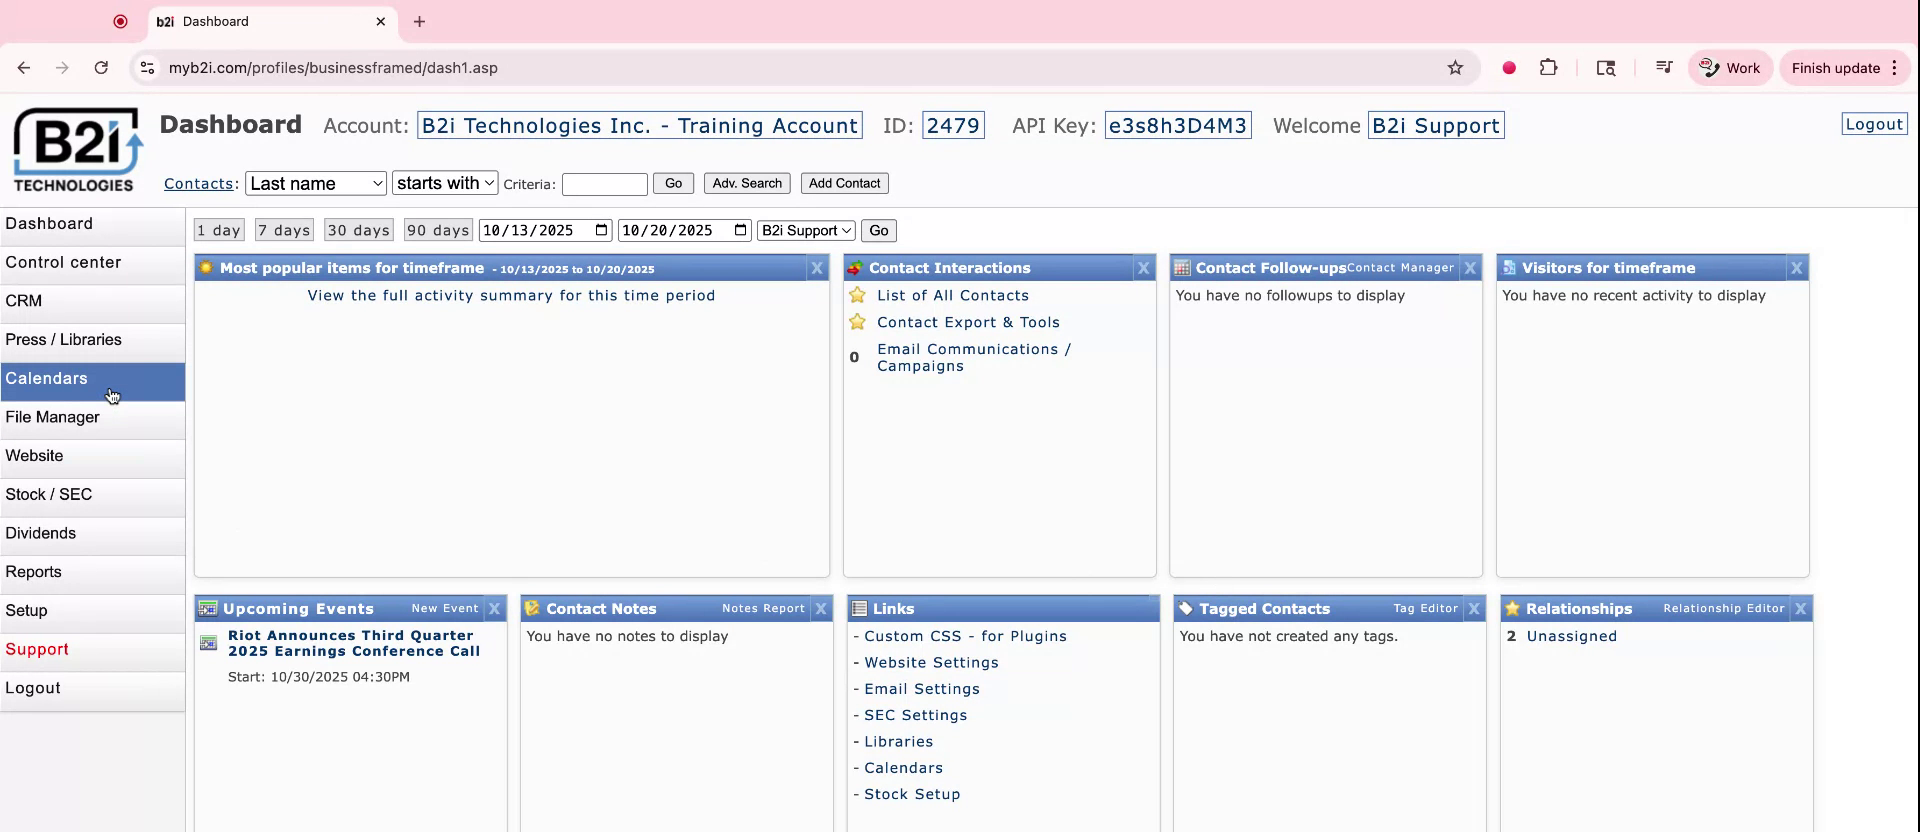Click the B2i Technologies logo
This screenshot has width=1920, height=832.
[x=77, y=150]
